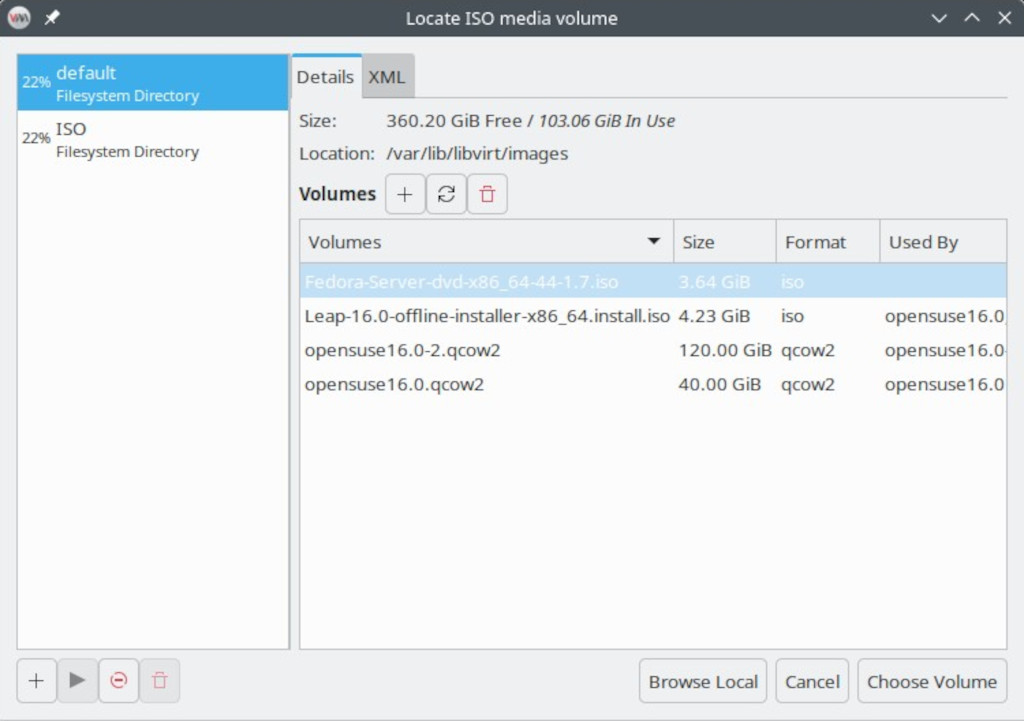The width and height of the screenshot is (1024, 721).
Task: Click the 360.20 GiB Free size text
Action: point(454,121)
